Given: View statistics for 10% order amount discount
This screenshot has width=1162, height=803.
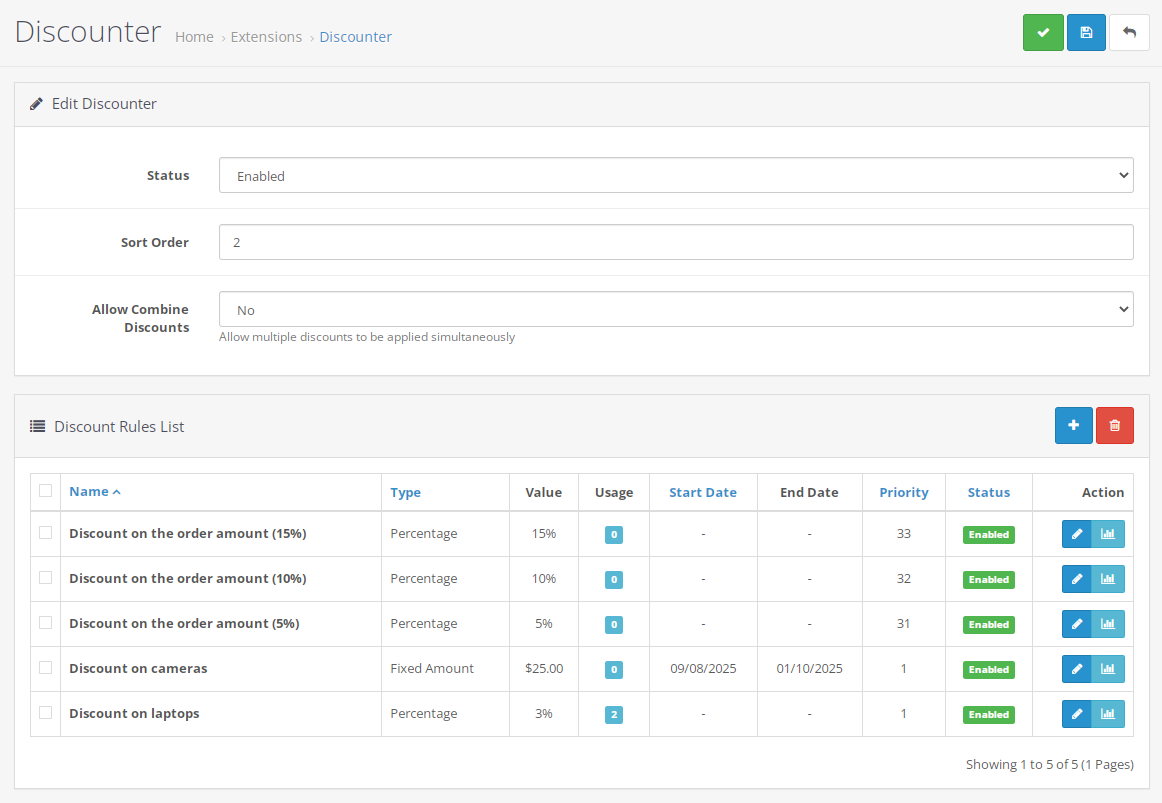Looking at the screenshot, I should (x=1108, y=579).
